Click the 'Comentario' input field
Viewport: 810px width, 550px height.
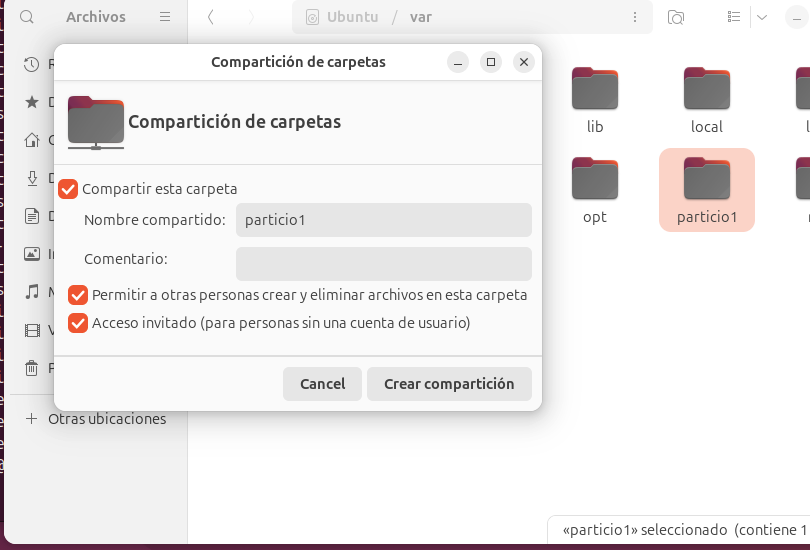pos(383,264)
